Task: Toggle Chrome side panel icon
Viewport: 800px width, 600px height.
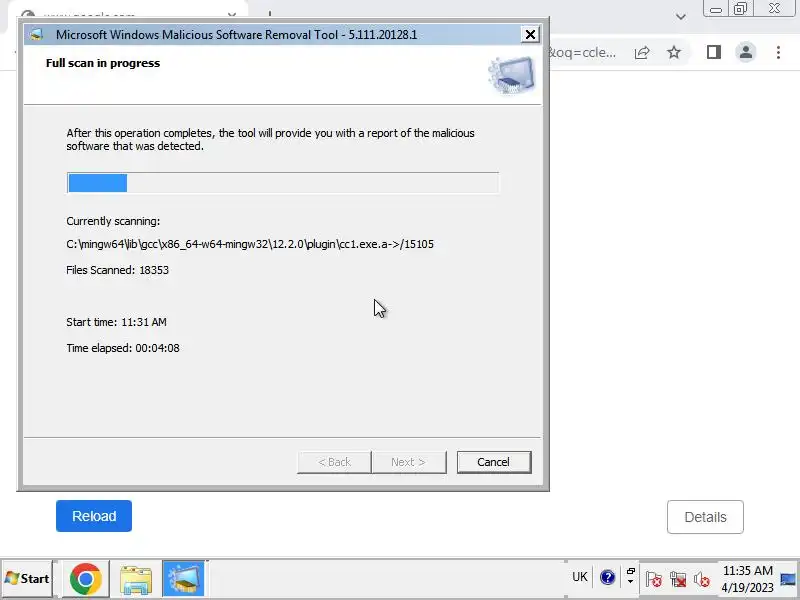Action: (x=714, y=52)
